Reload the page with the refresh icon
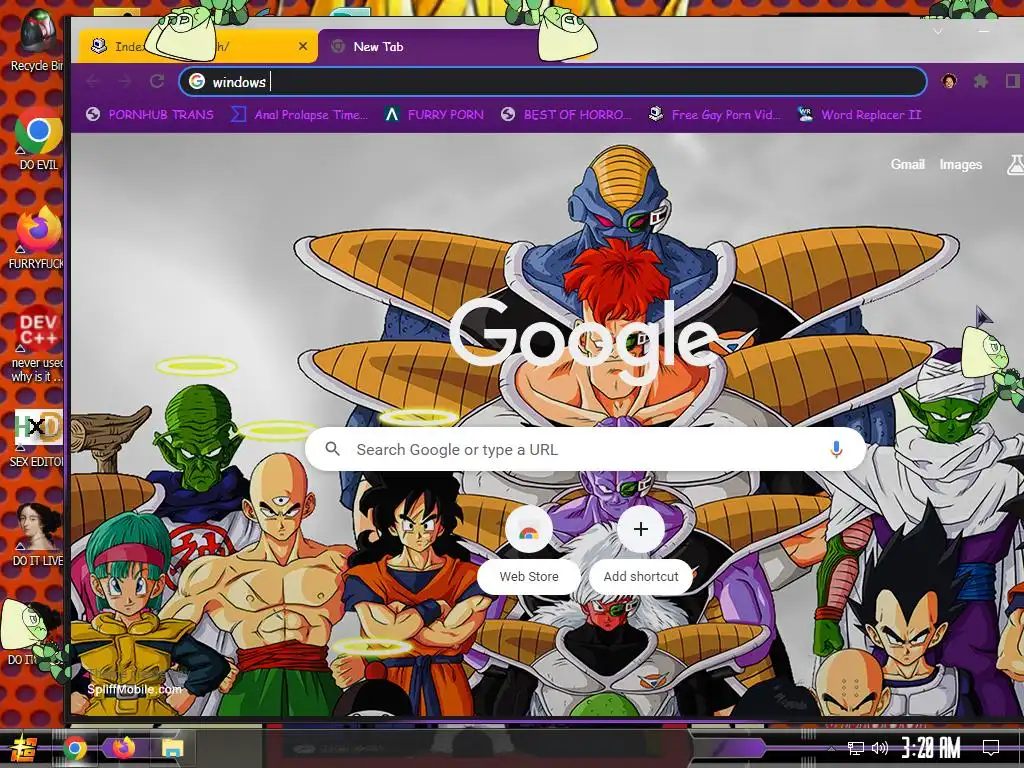Viewport: 1024px width, 768px height. click(x=157, y=82)
